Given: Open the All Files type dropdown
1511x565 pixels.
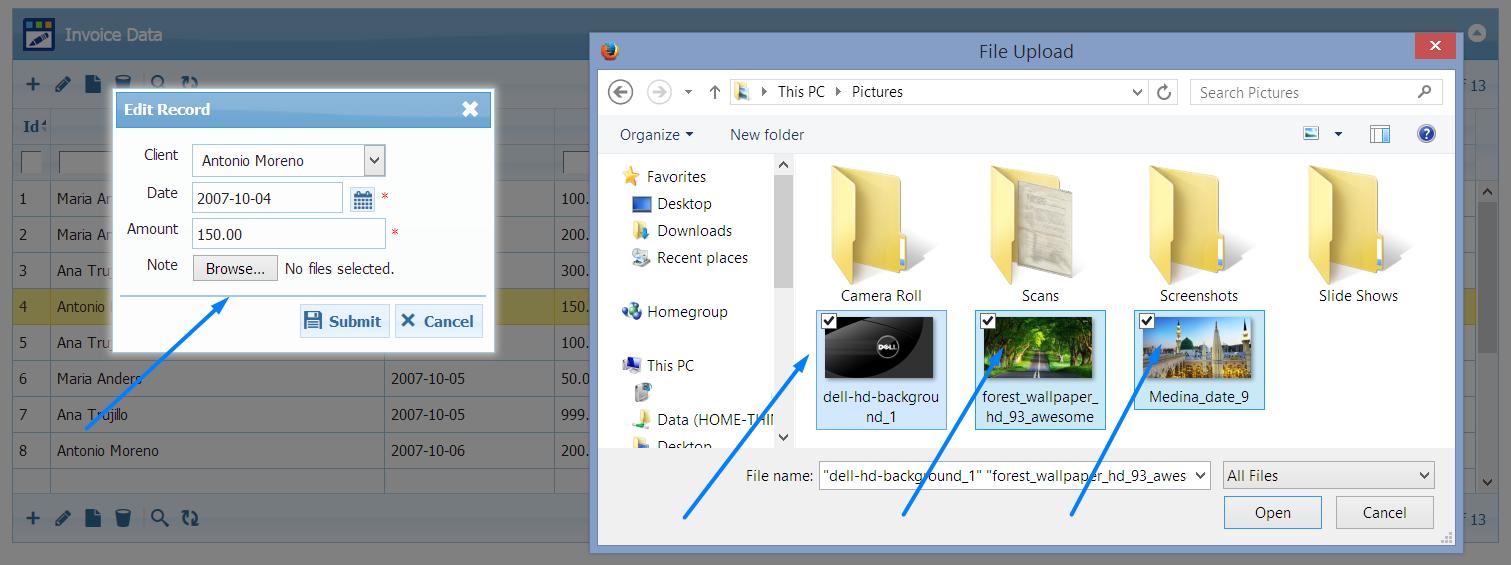Looking at the screenshot, I should click(1328, 476).
